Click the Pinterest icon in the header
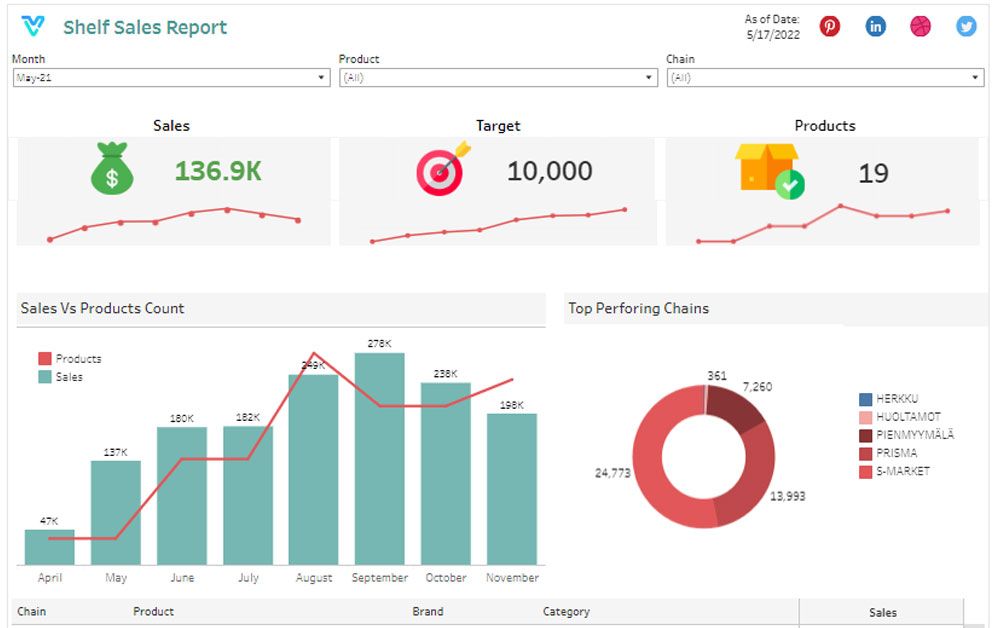The width and height of the screenshot is (997, 628). [x=829, y=26]
